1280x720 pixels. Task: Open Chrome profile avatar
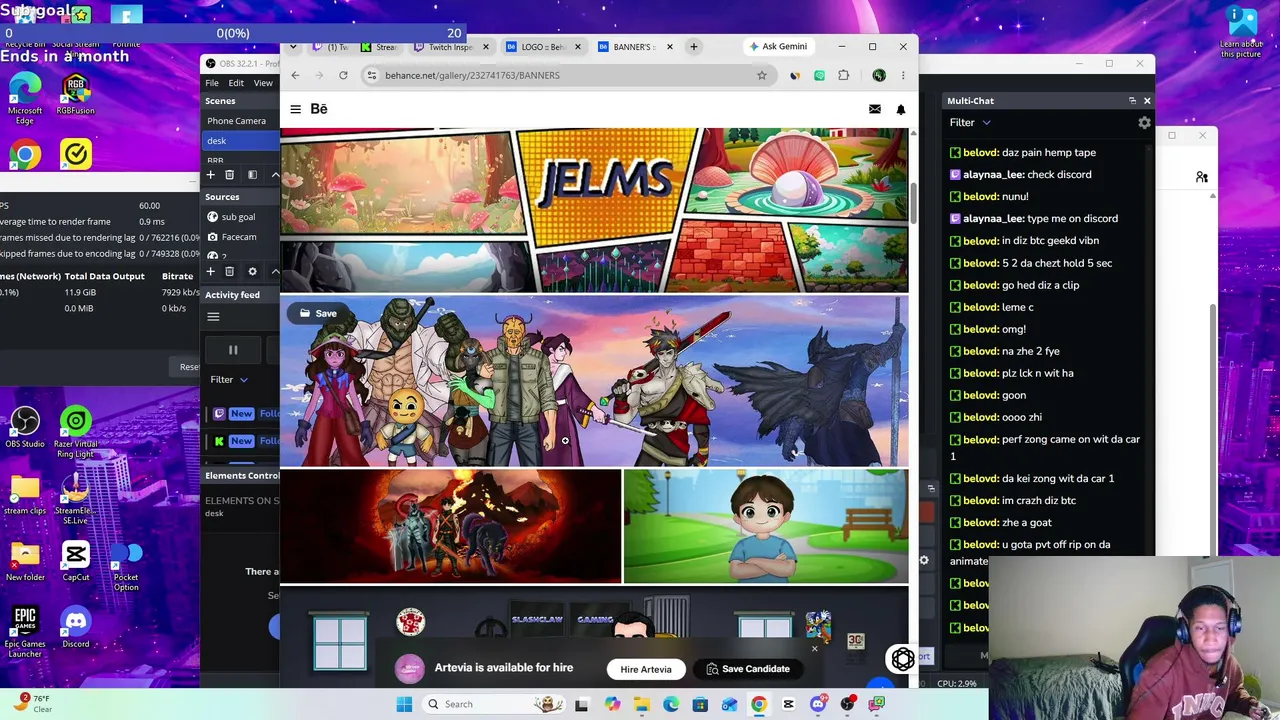click(x=879, y=75)
